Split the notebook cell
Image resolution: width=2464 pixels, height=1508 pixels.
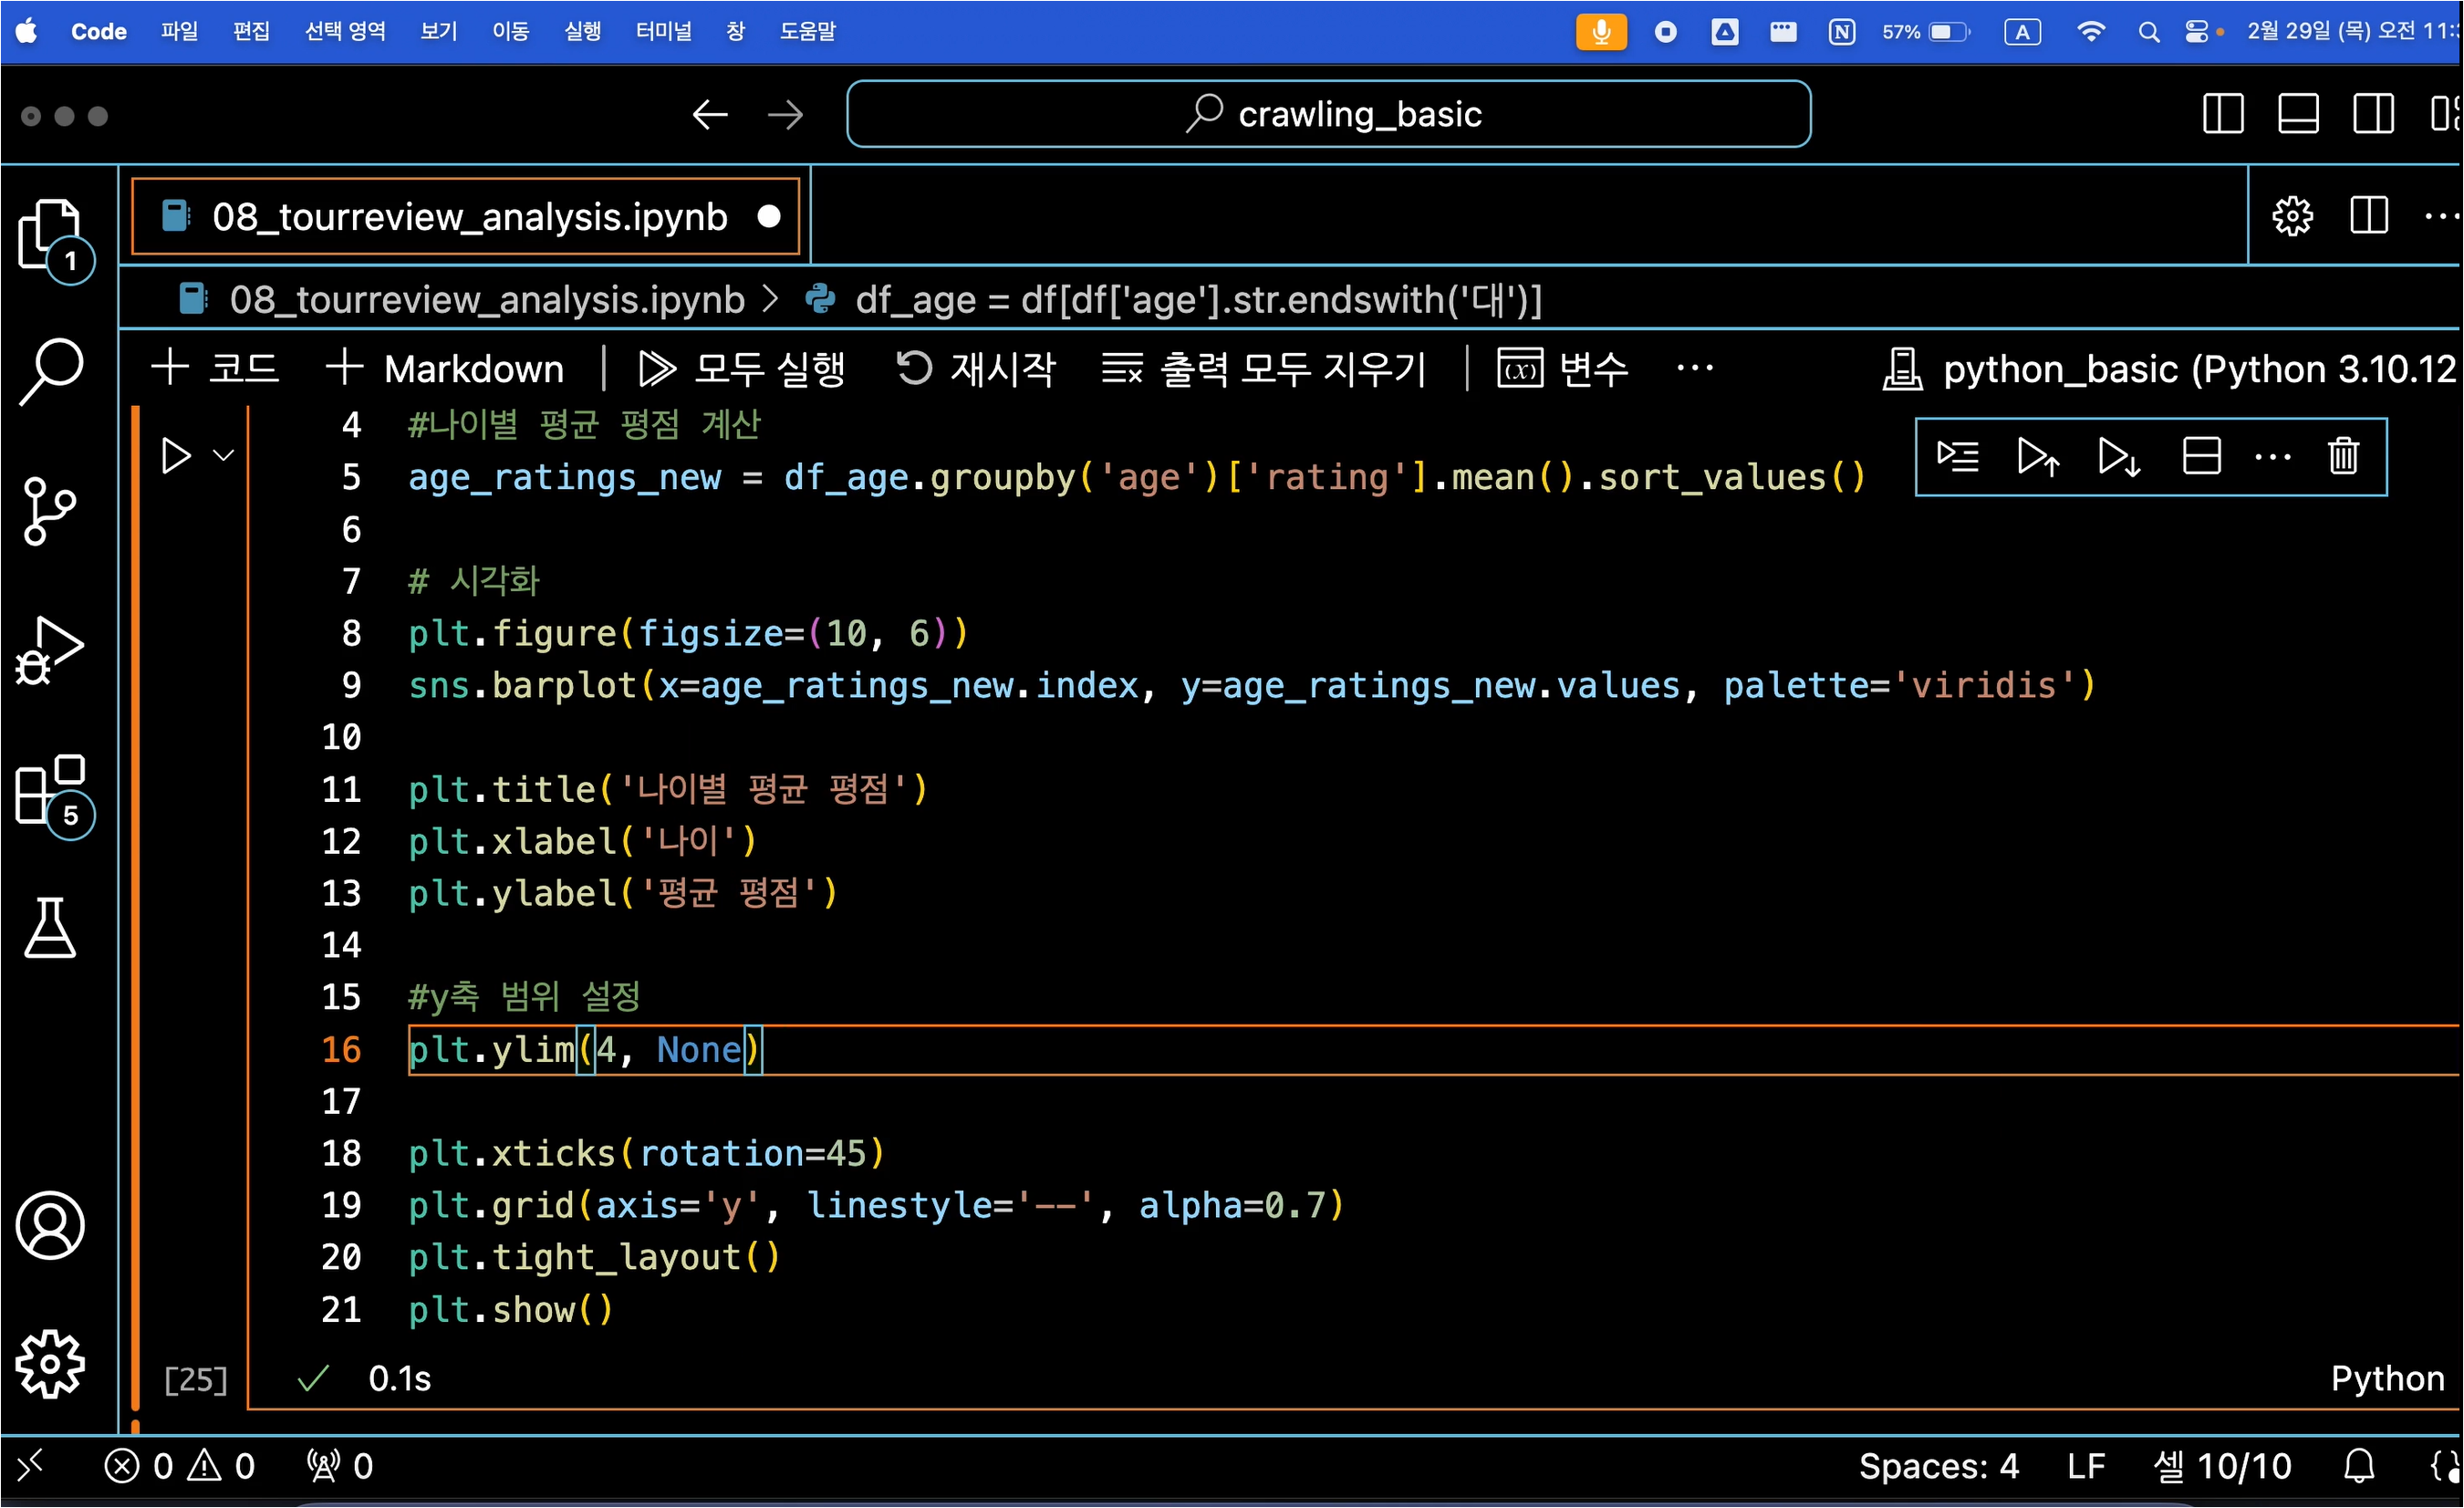click(x=2201, y=457)
